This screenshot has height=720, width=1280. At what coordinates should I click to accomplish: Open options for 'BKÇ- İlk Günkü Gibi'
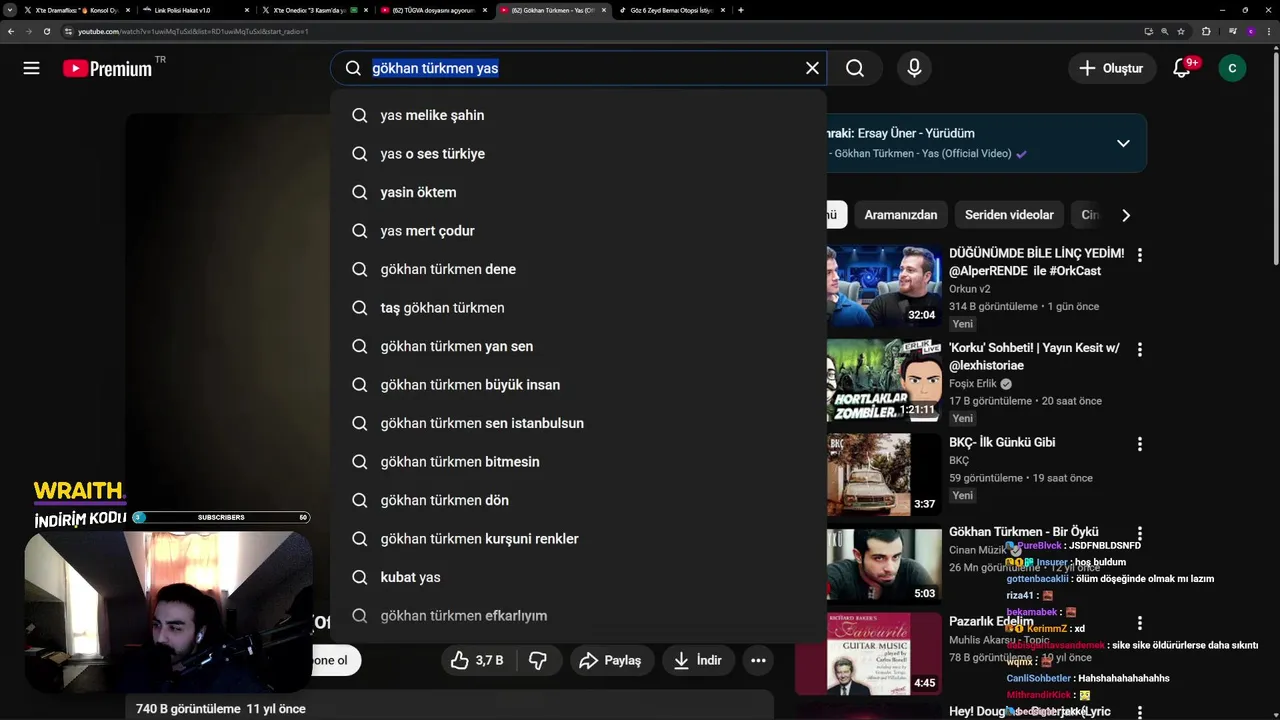click(x=1139, y=444)
